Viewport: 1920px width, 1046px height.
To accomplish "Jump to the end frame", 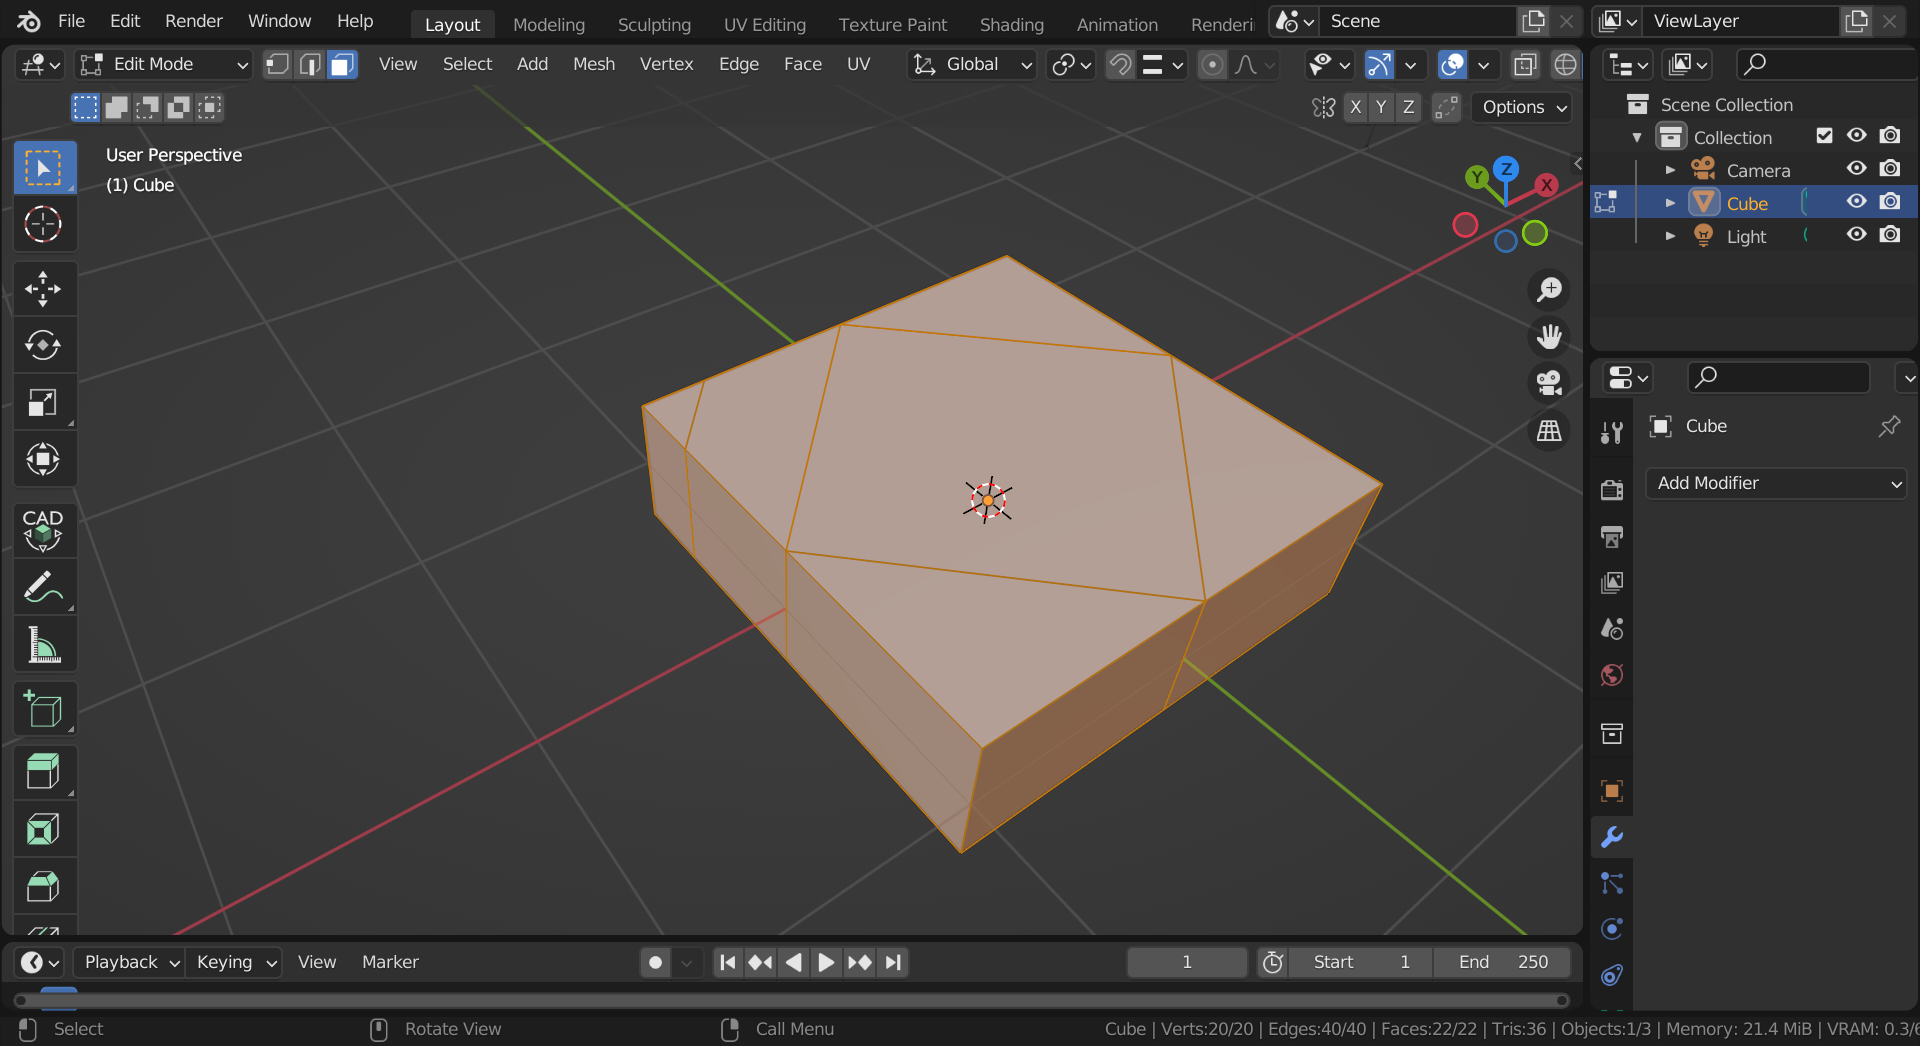I will [x=894, y=962].
